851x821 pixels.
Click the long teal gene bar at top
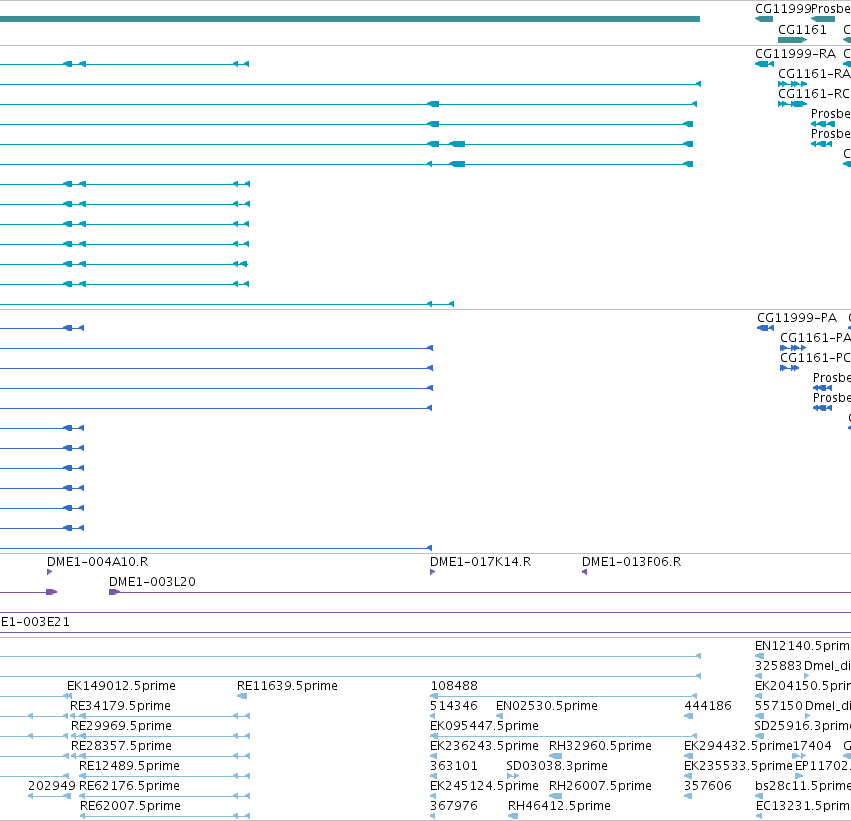(350, 19)
